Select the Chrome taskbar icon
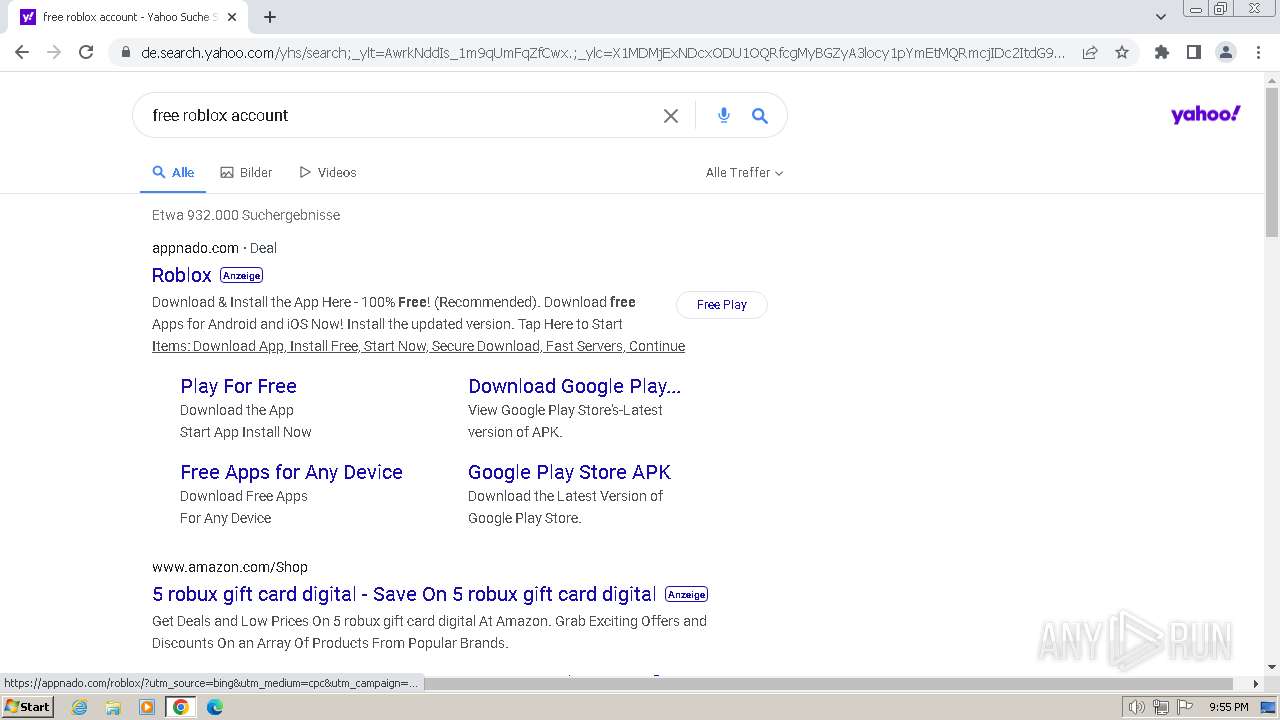This screenshot has width=1280, height=720. (181, 707)
